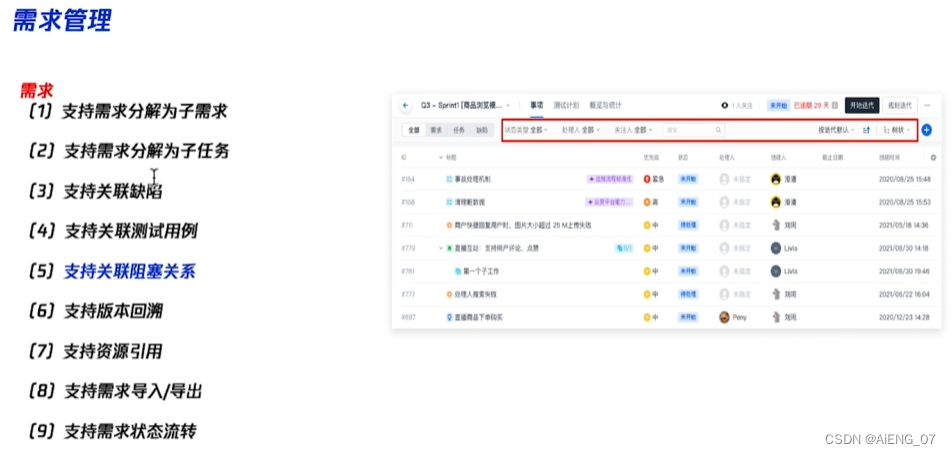Click the 未开始 status of row #164
This screenshot has height=455, width=951.
click(687, 179)
